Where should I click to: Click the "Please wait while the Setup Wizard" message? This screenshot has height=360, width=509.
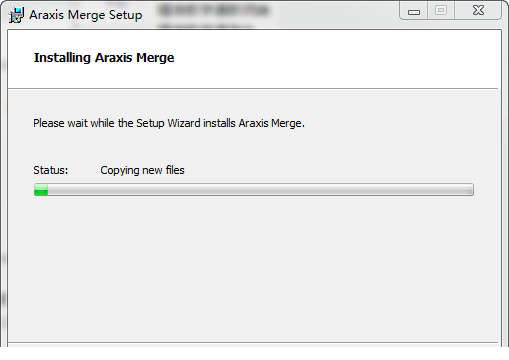(169, 123)
